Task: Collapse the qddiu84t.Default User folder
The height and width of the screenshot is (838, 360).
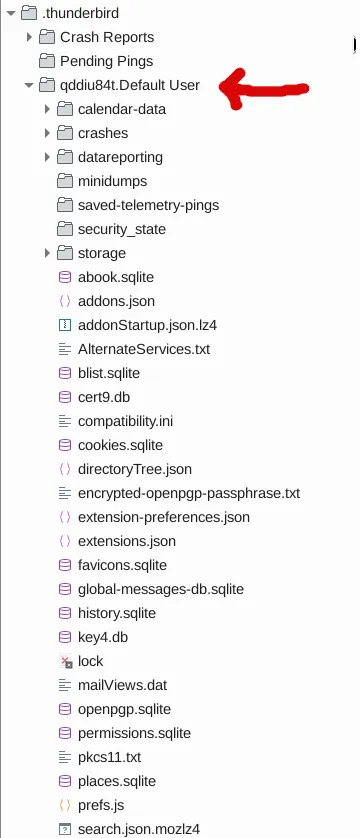Action: point(29,85)
